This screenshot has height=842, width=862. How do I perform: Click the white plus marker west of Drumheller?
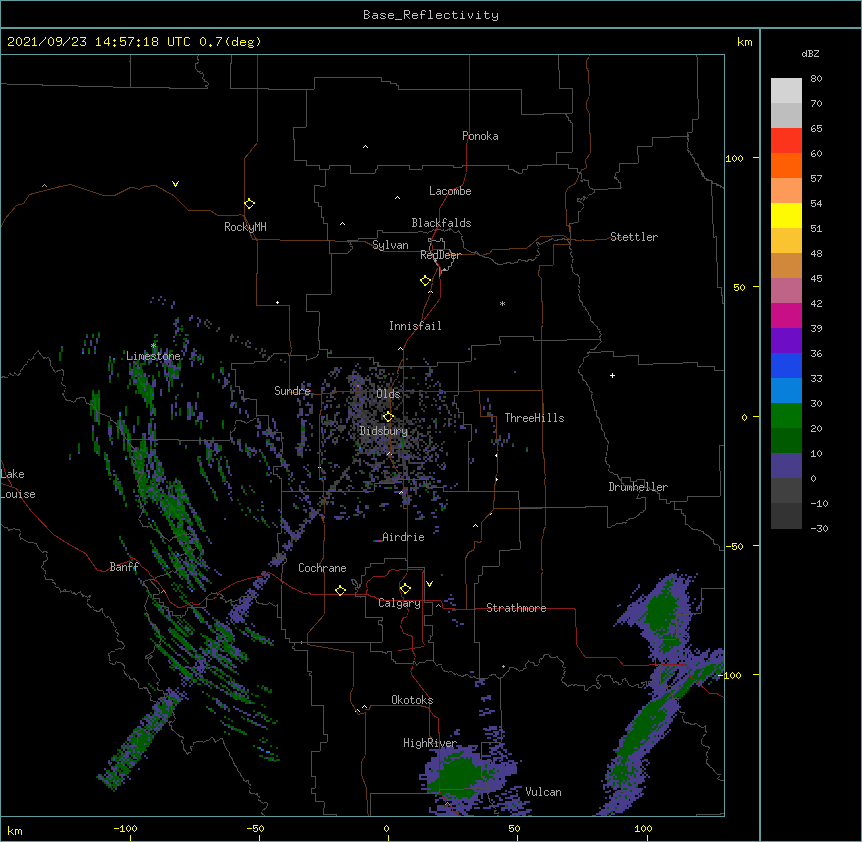pyautogui.click(x=612, y=375)
